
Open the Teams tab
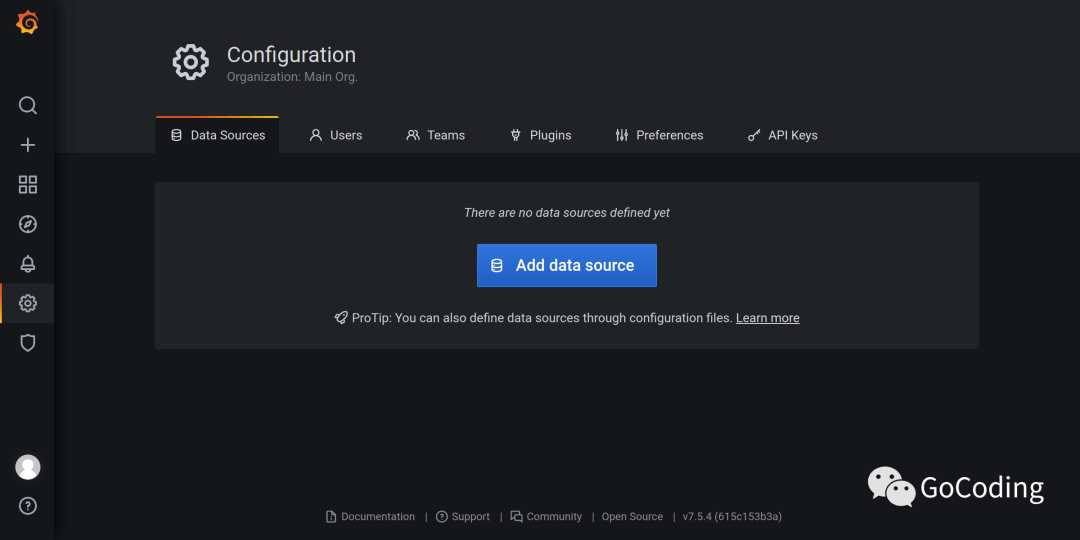pyautogui.click(x=436, y=135)
